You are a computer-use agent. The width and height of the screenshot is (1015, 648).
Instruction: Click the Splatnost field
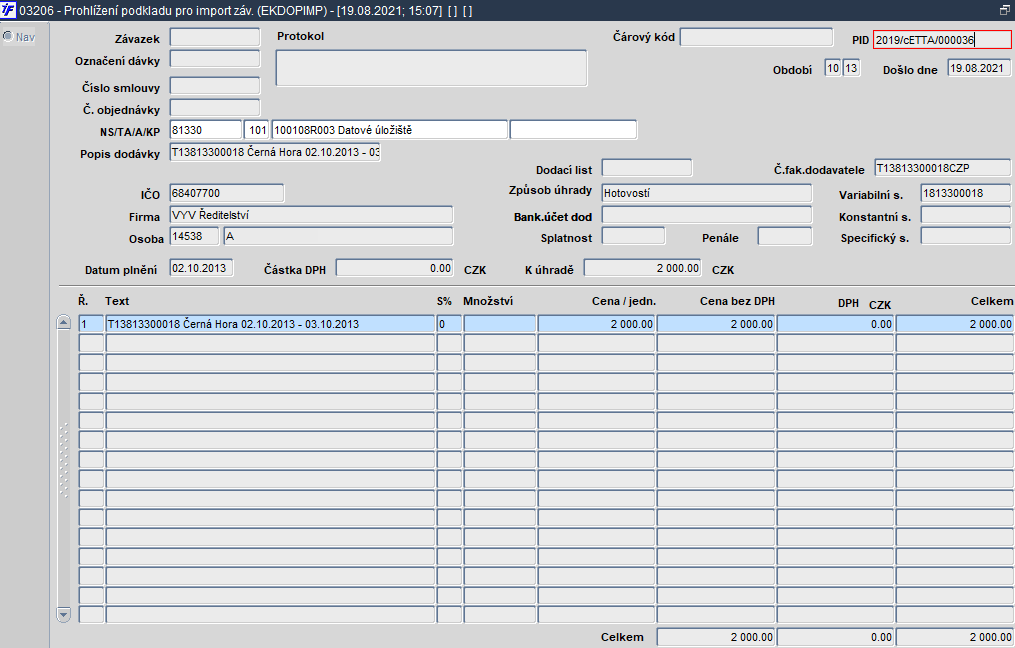click(633, 236)
